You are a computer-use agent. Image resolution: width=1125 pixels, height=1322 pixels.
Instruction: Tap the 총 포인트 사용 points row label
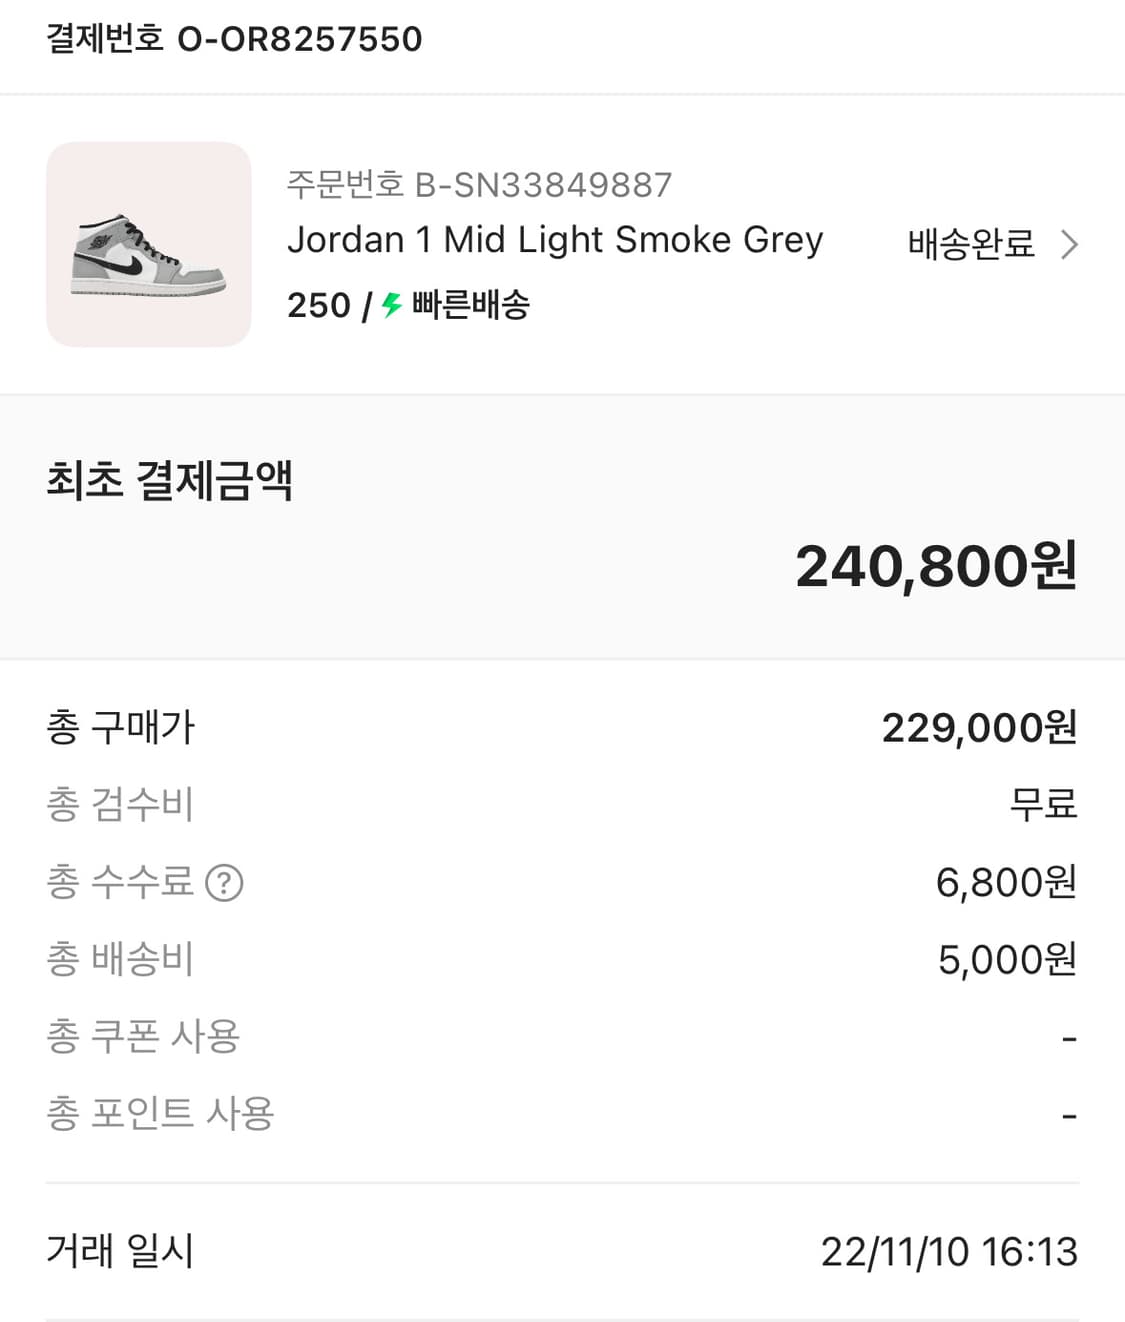160,1114
